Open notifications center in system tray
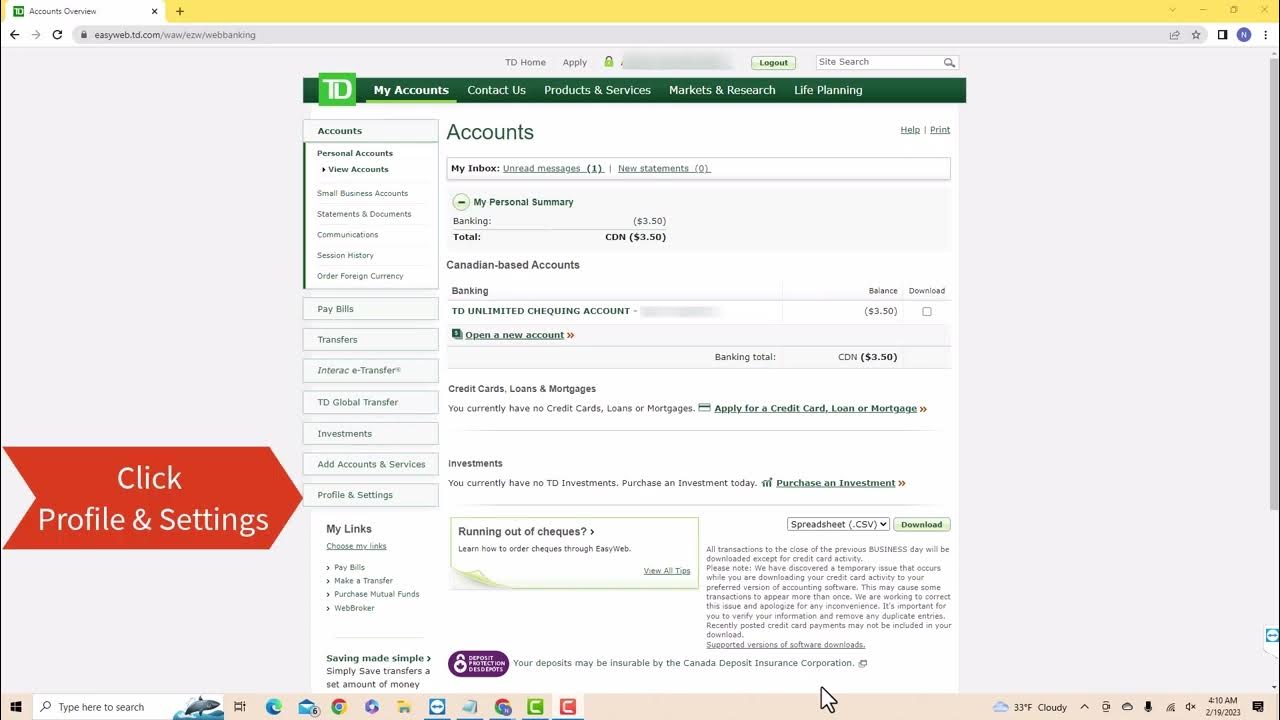Viewport: 1280px width, 720px height. [1258, 707]
